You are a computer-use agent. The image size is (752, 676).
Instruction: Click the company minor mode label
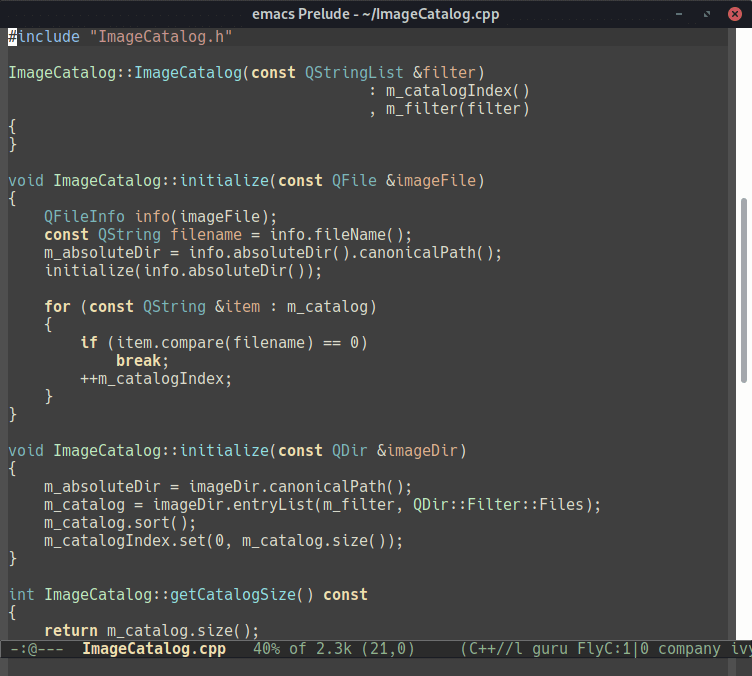[x=689, y=649]
